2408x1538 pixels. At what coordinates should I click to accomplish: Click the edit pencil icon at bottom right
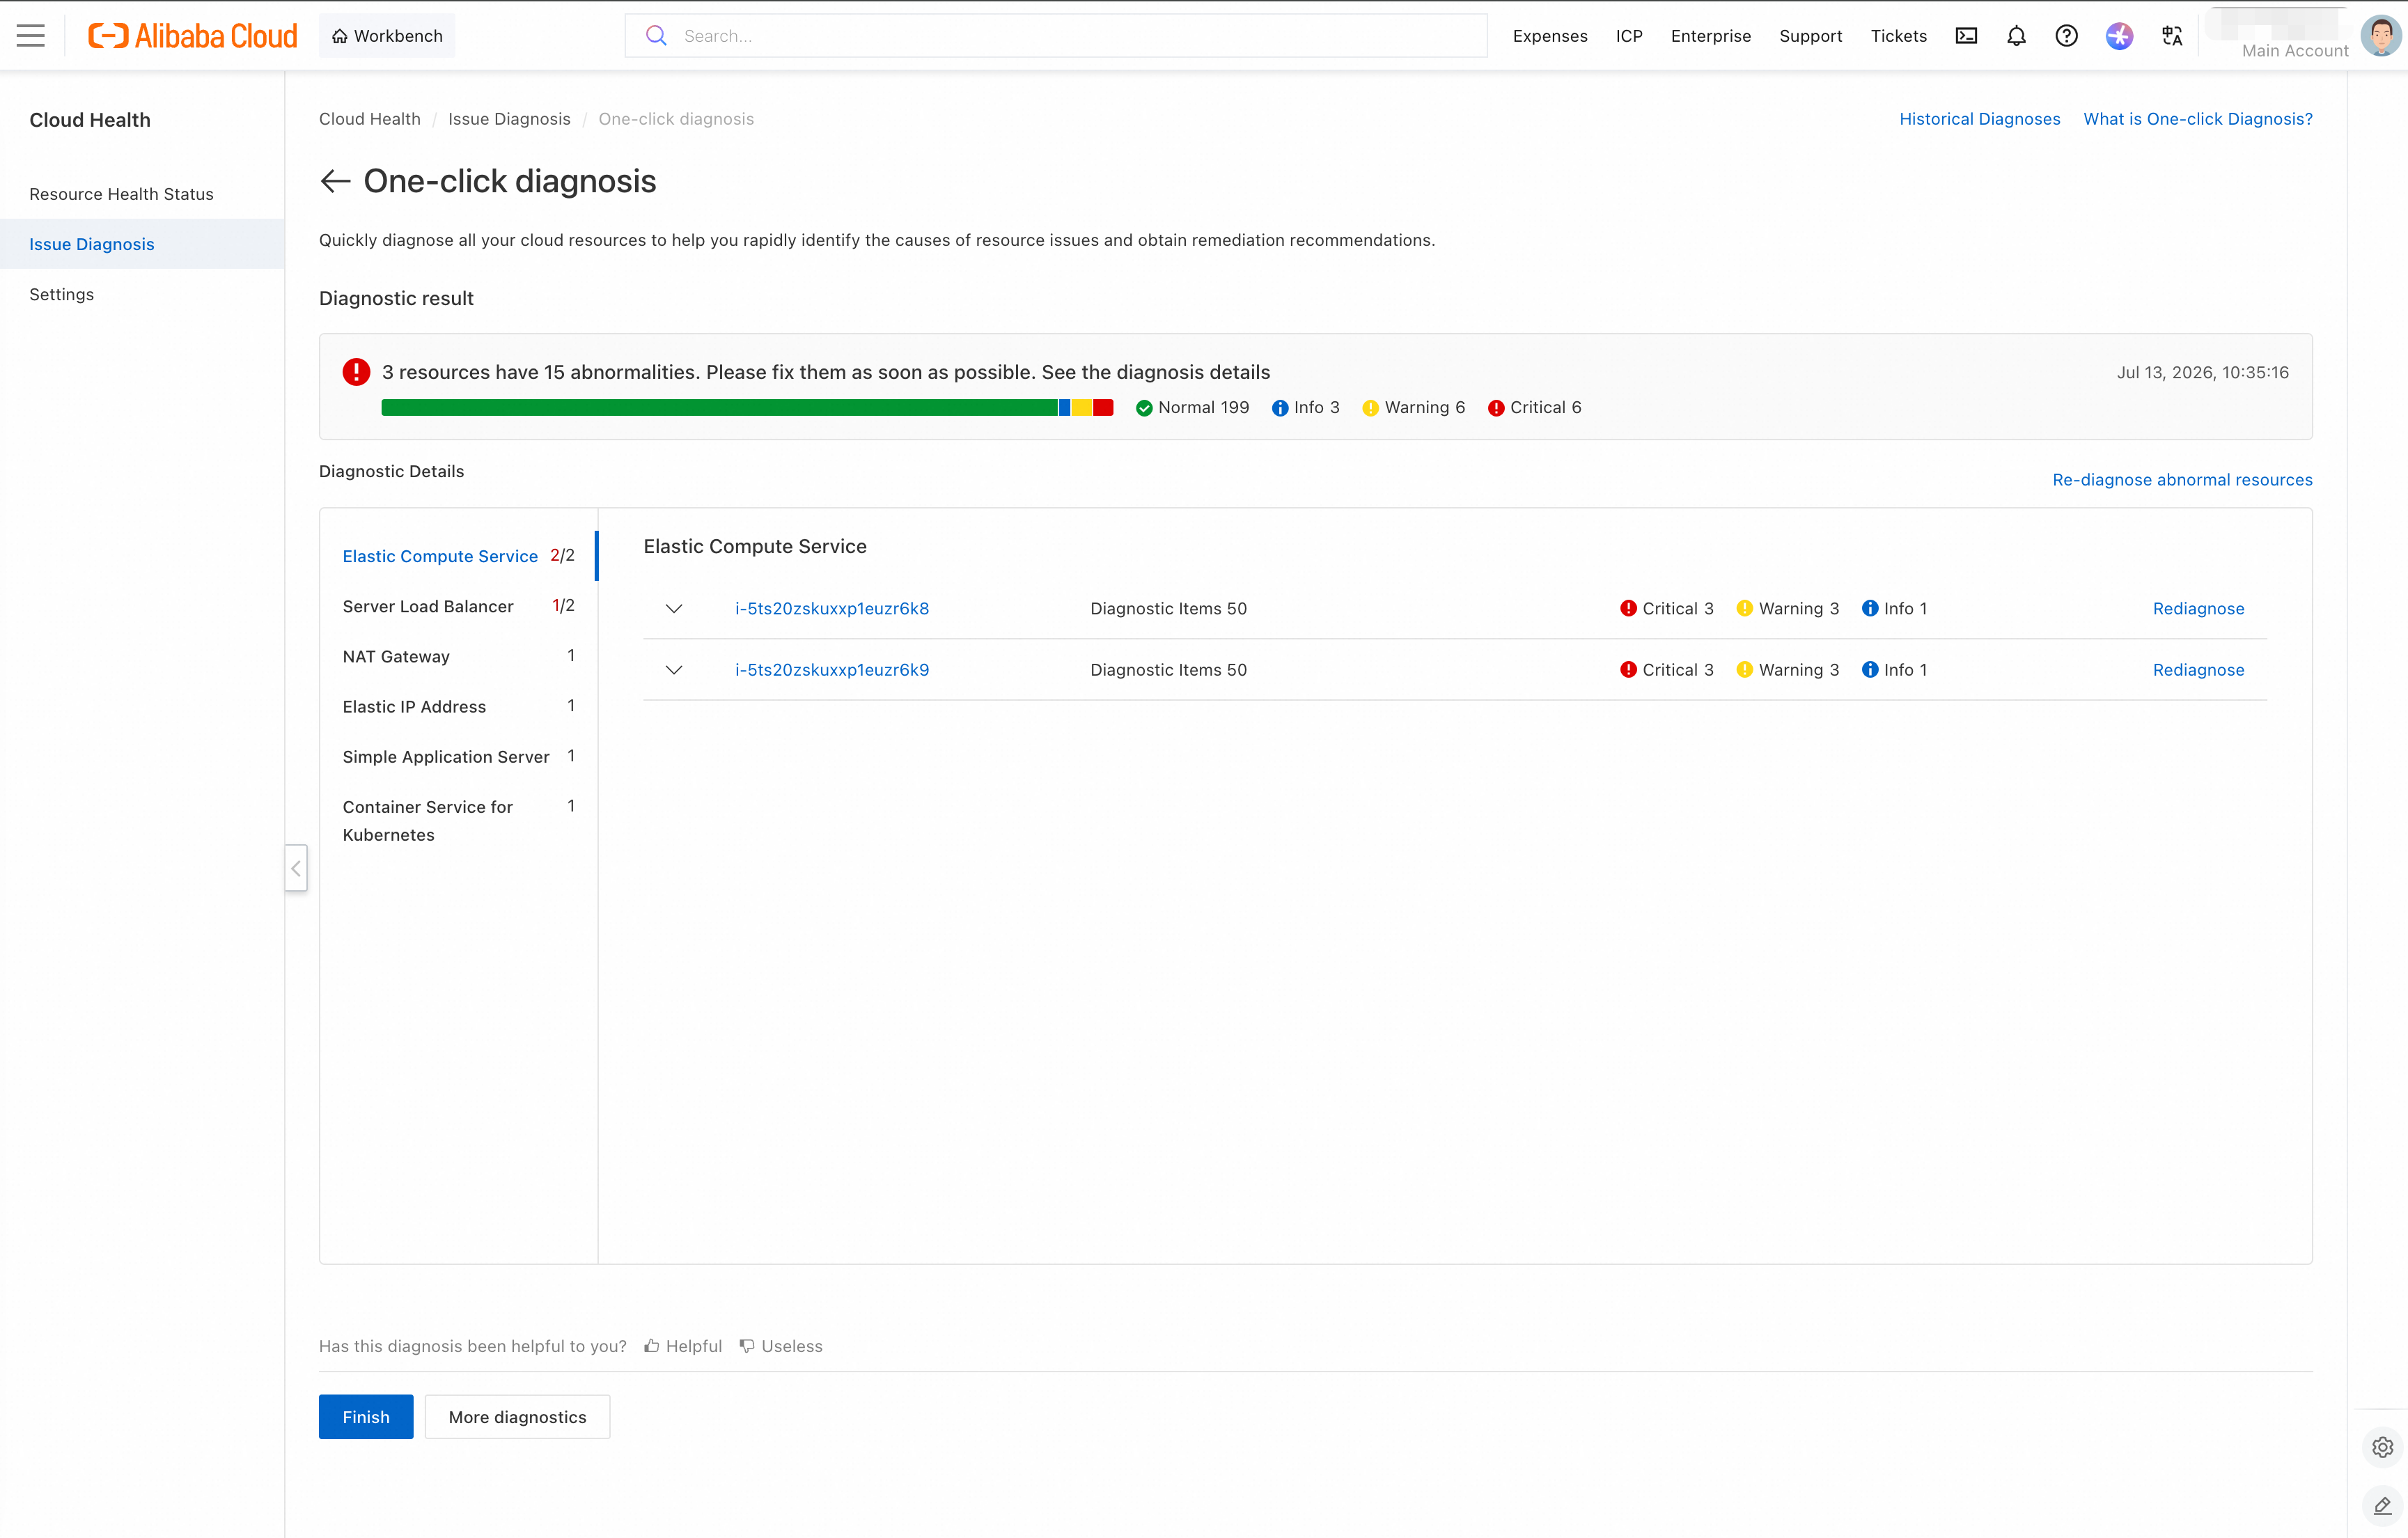coord(2383,1505)
